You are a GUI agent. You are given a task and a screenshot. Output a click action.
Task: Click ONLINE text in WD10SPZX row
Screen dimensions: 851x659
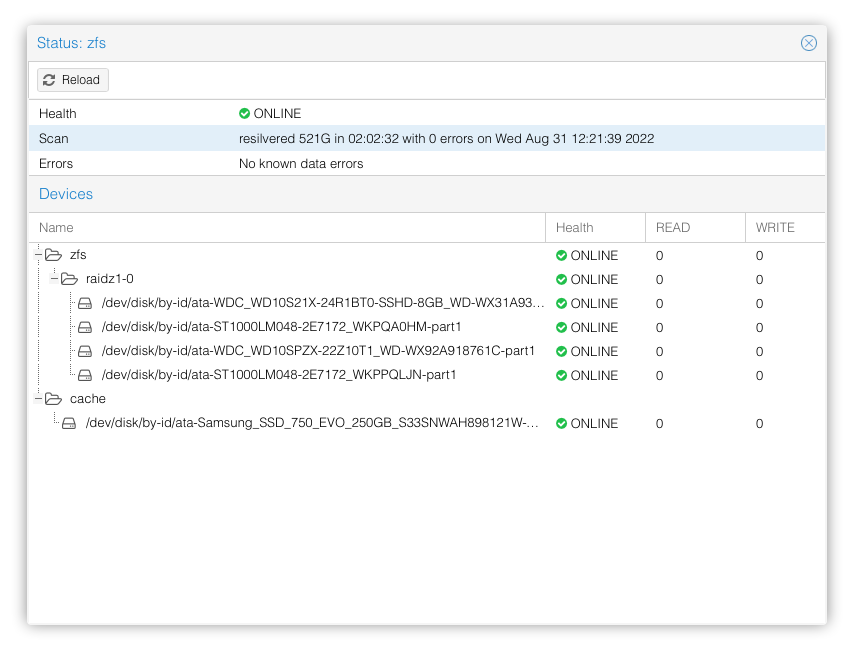[x=594, y=351]
